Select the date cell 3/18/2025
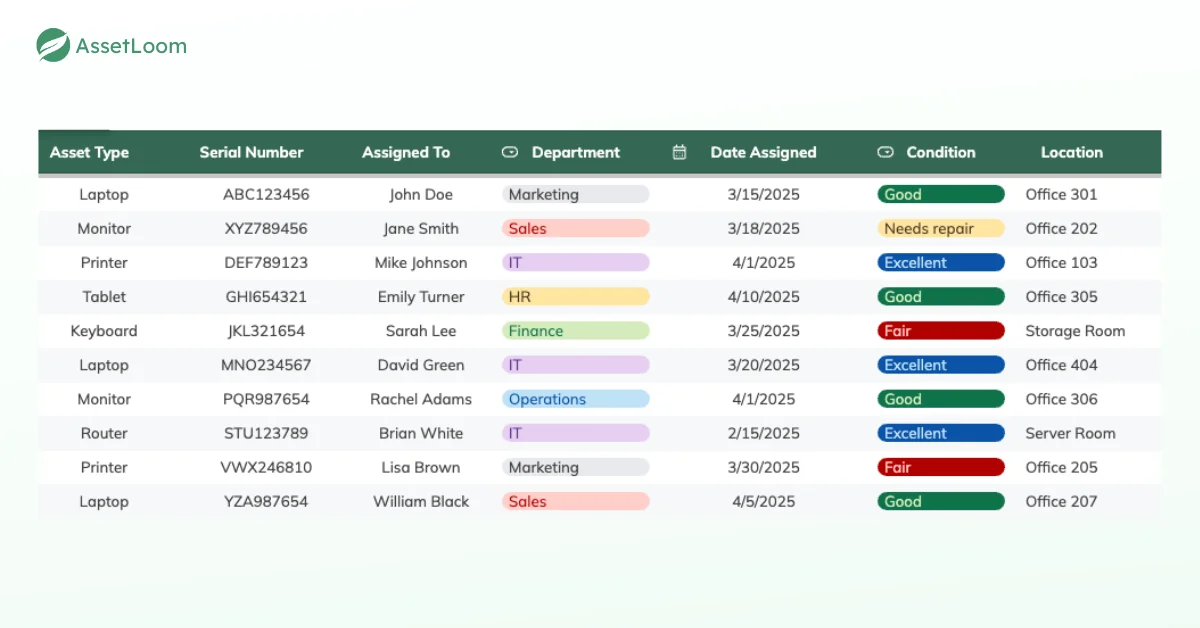The width and height of the screenshot is (1200, 628). pos(764,229)
